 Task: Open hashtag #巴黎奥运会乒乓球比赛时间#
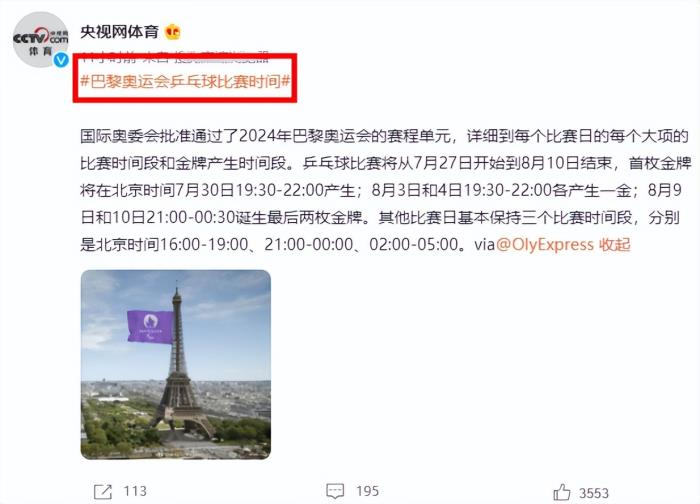tap(185, 81)
